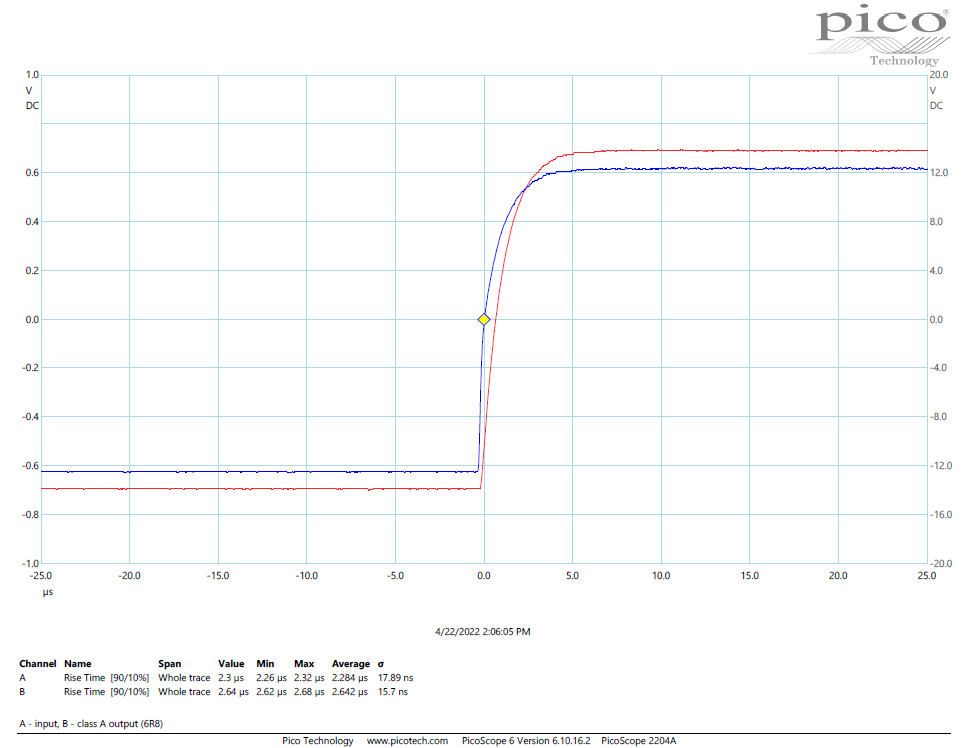The image size is (968, 748).
Task: Click the -25.0 time axis label
Action: 41,576
